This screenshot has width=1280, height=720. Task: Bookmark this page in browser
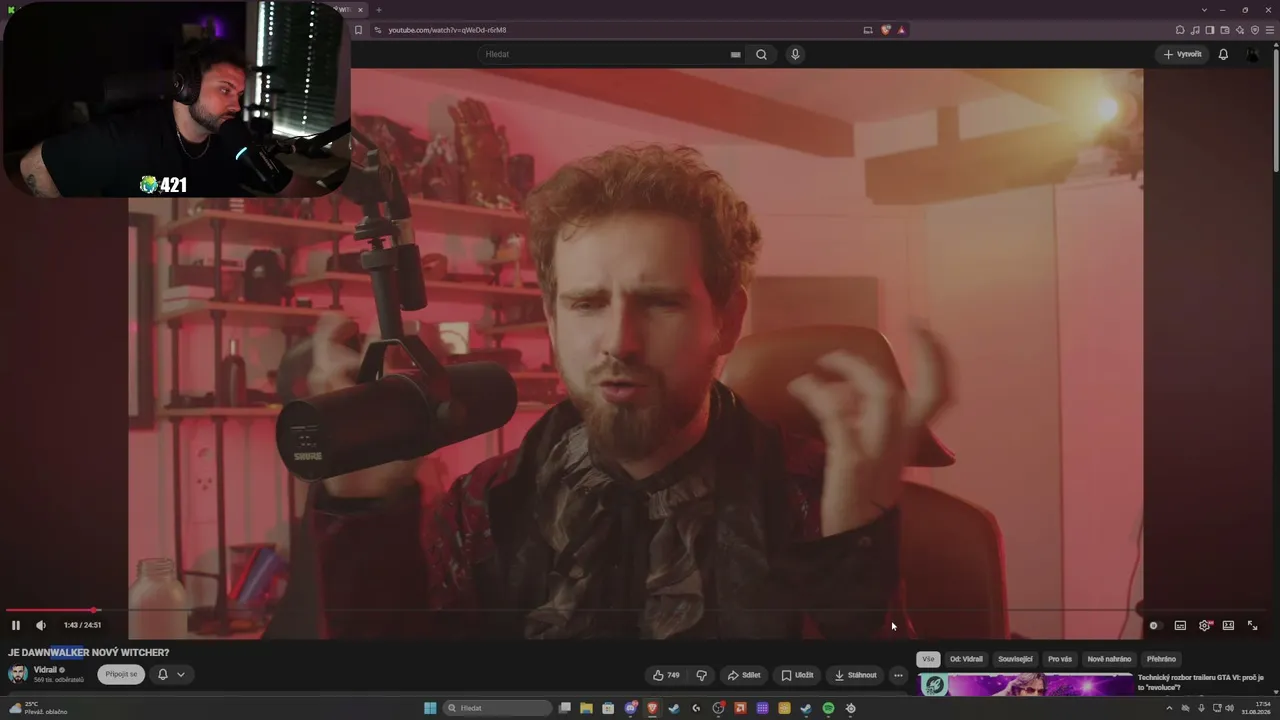358,30
